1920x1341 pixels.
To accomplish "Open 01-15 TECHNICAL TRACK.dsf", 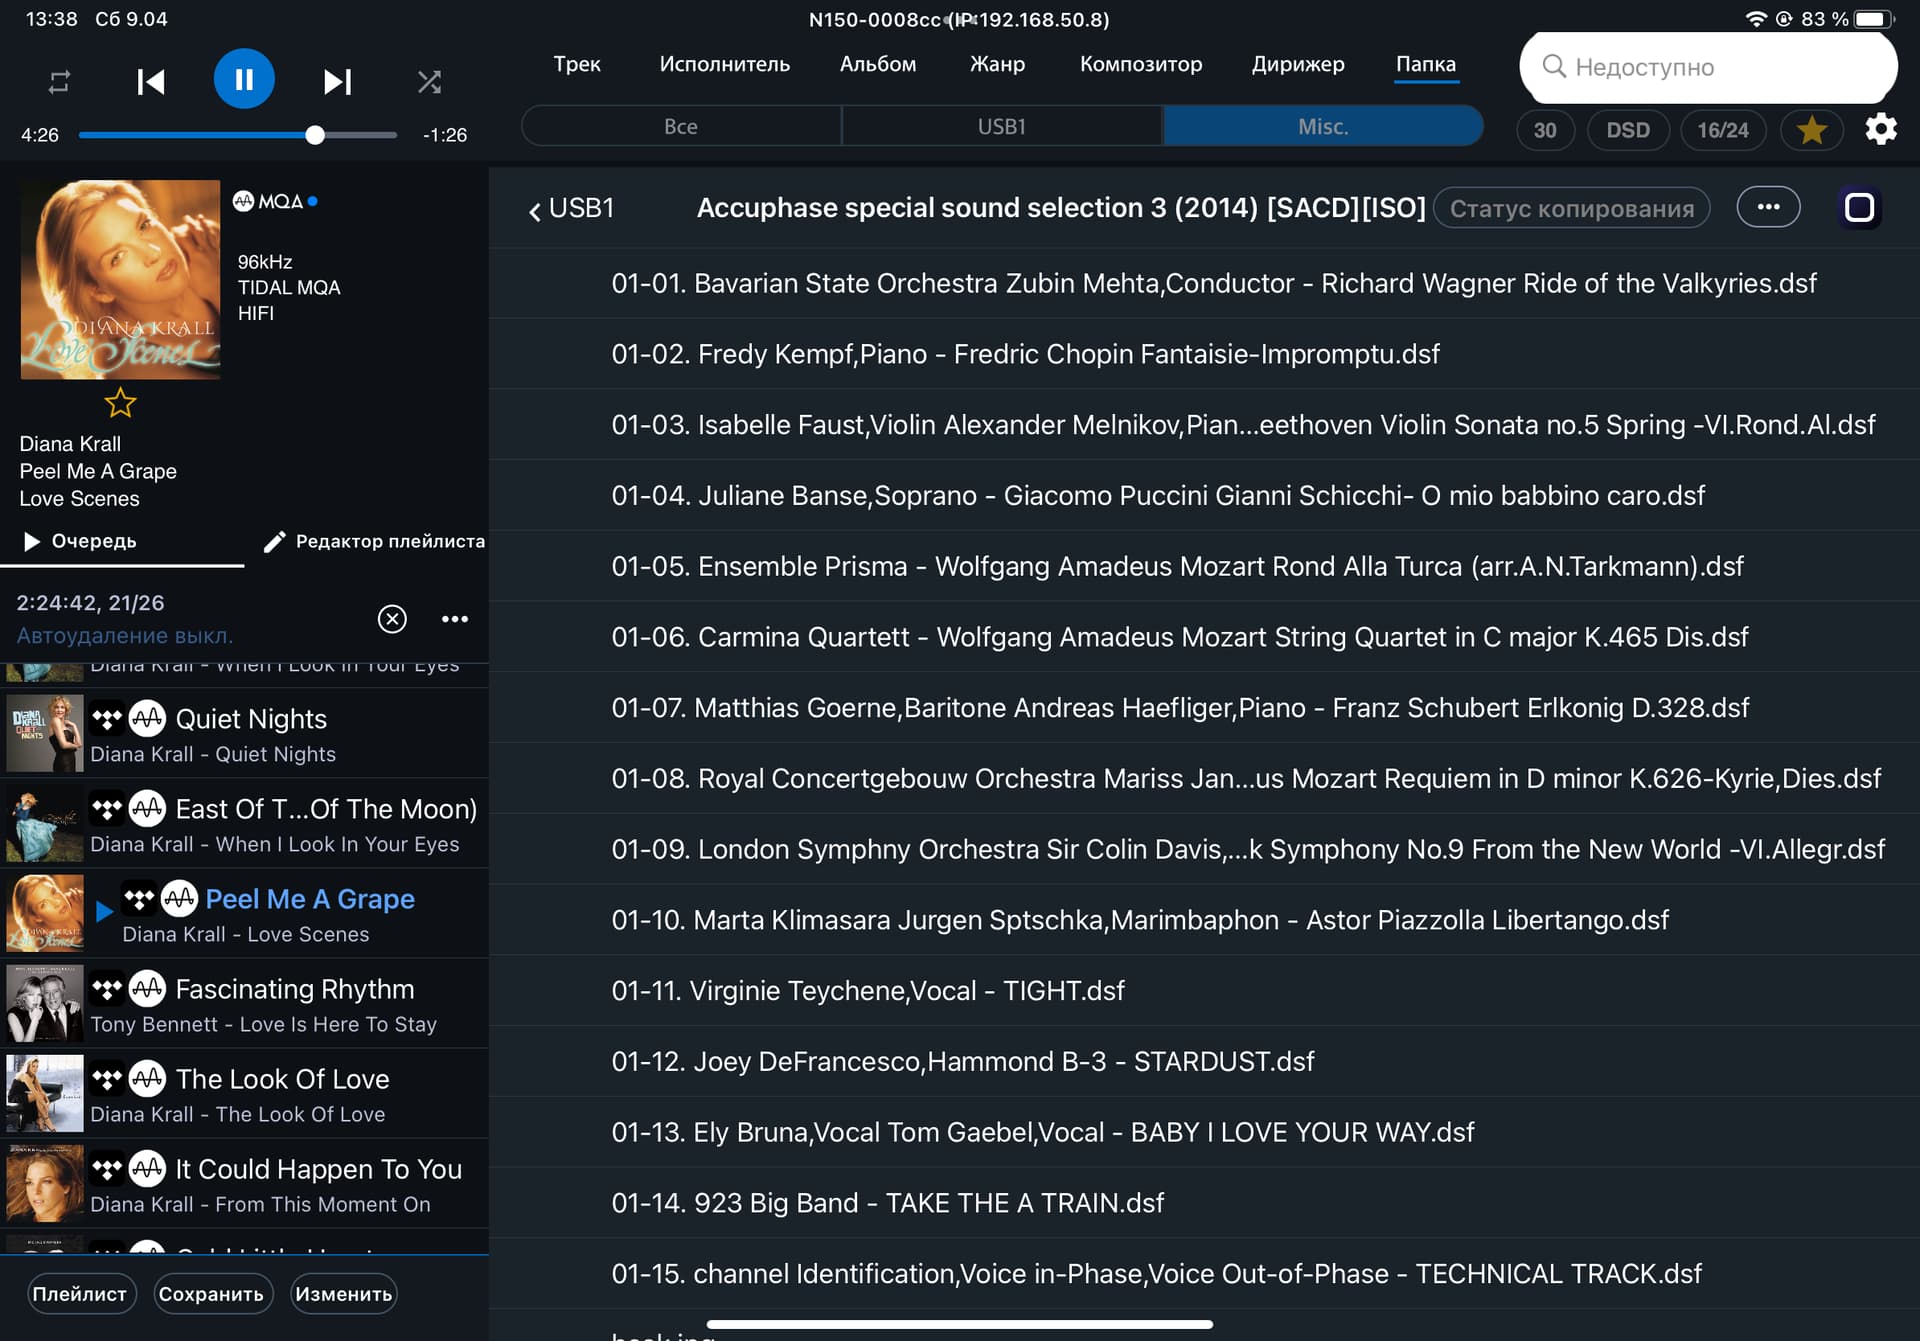I will [x=1204, y=1273].
